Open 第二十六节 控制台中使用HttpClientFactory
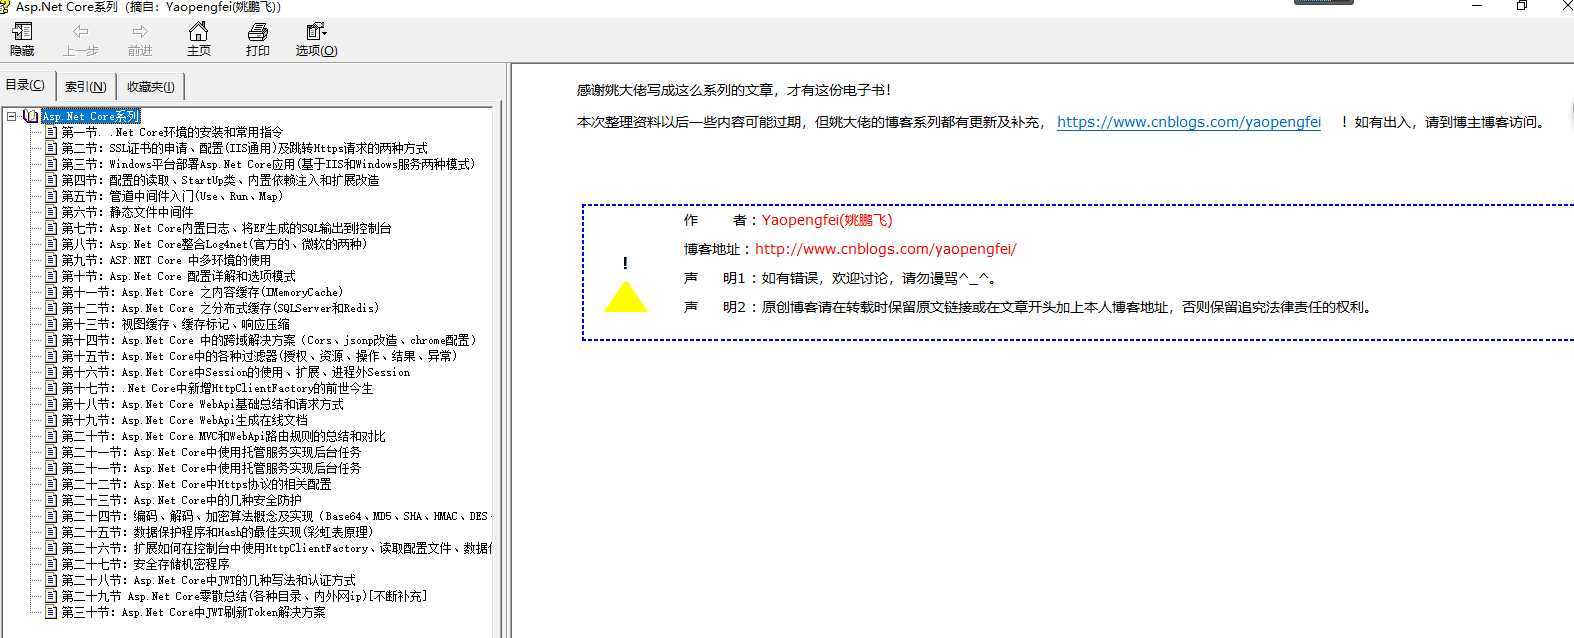 [x=276, y=548]
